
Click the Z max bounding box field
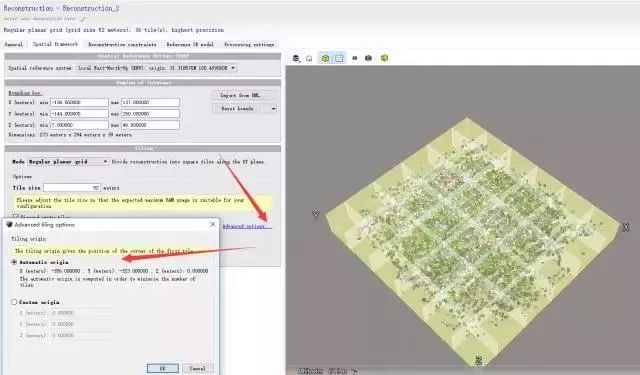point(150,125)
